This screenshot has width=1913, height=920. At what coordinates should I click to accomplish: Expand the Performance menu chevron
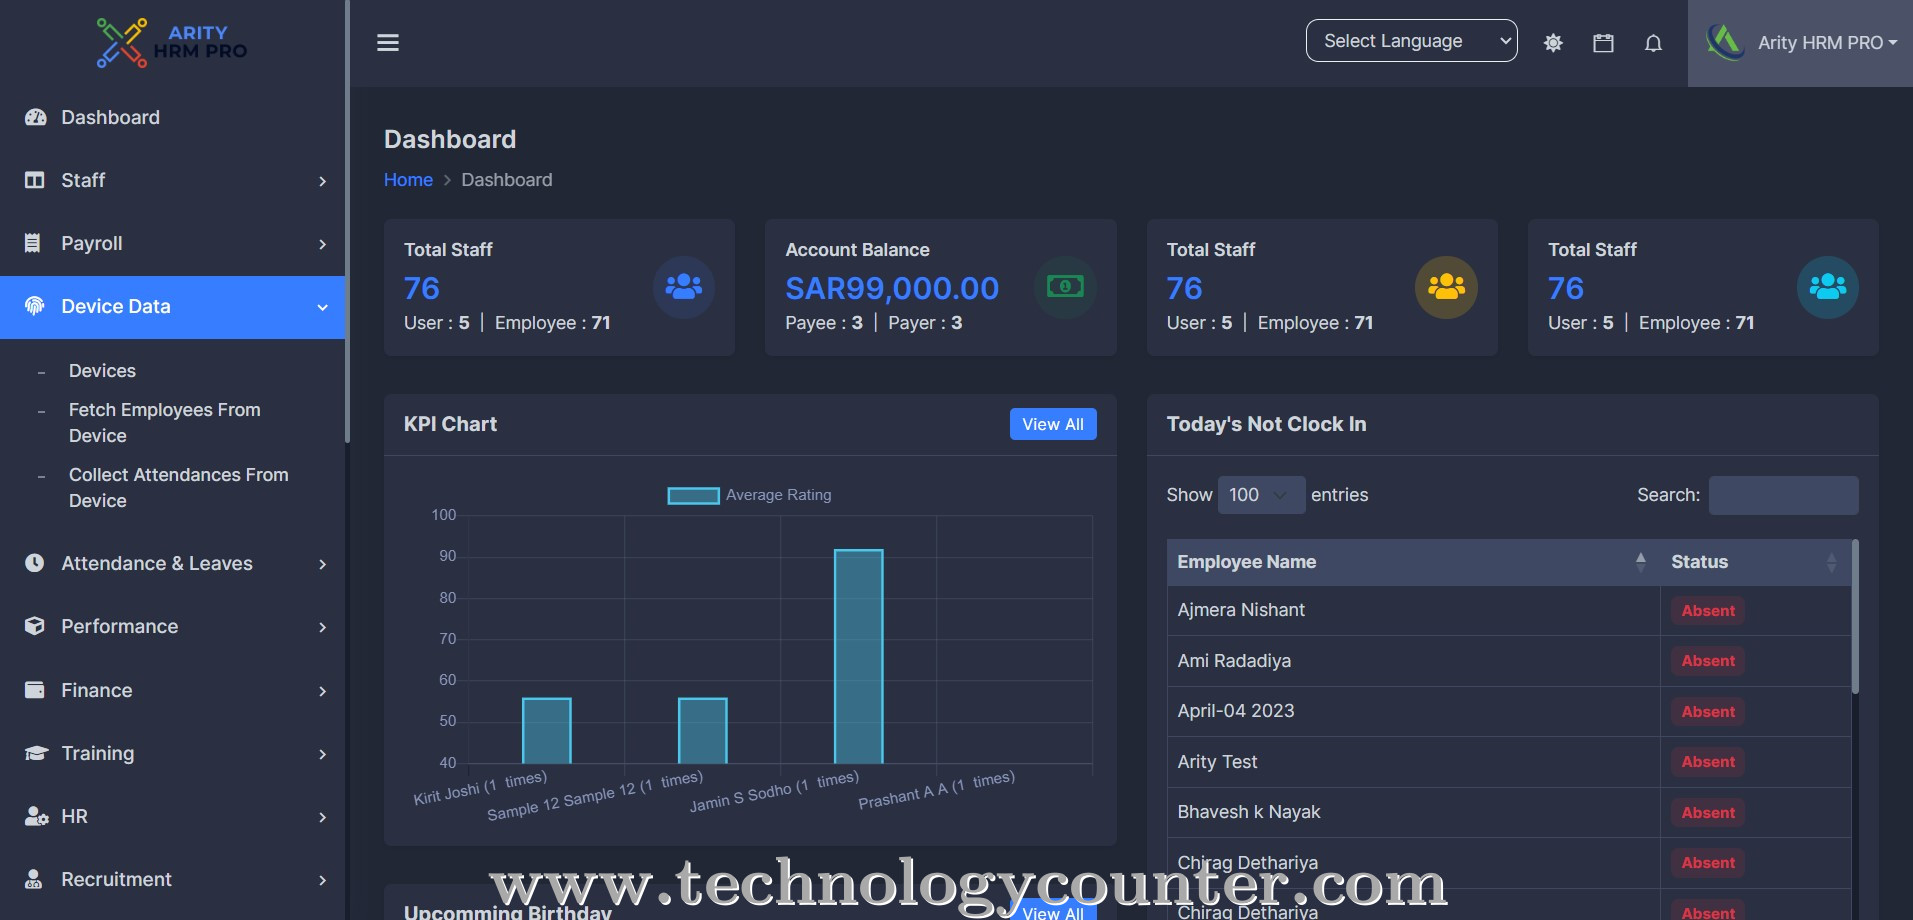322,627
